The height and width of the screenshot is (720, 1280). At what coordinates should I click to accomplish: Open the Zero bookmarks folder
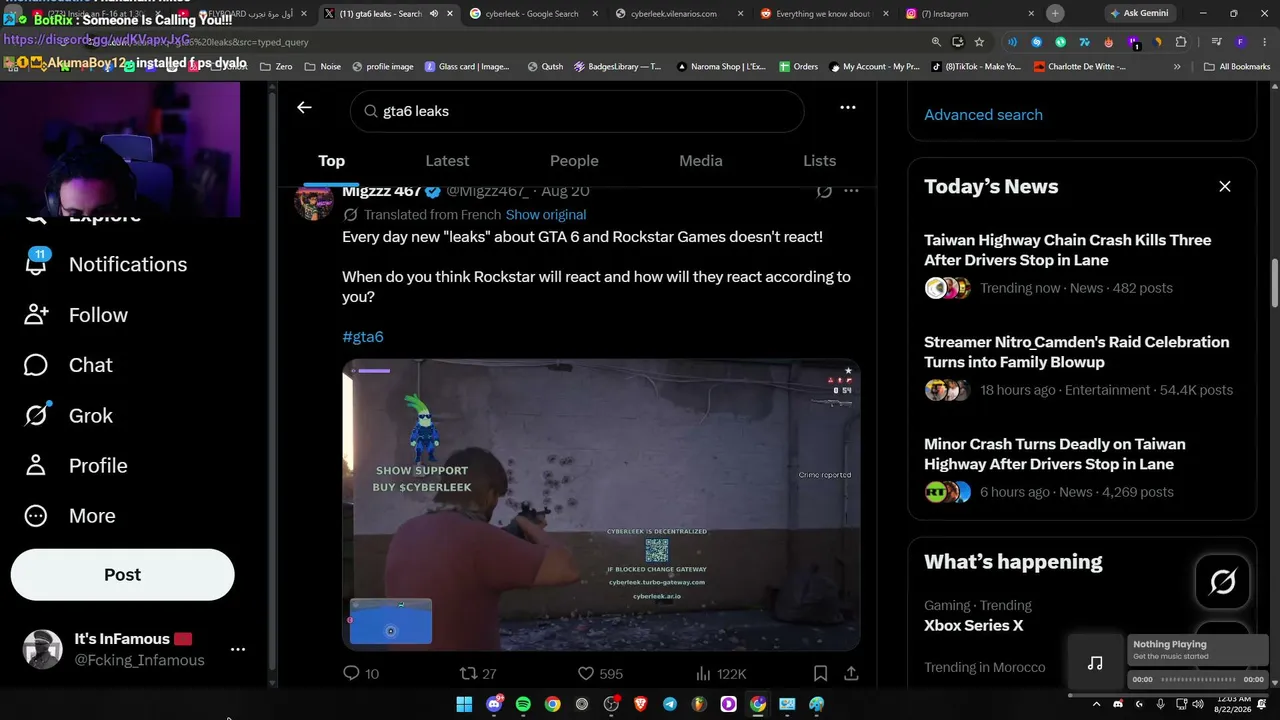(x=276, y=67)
